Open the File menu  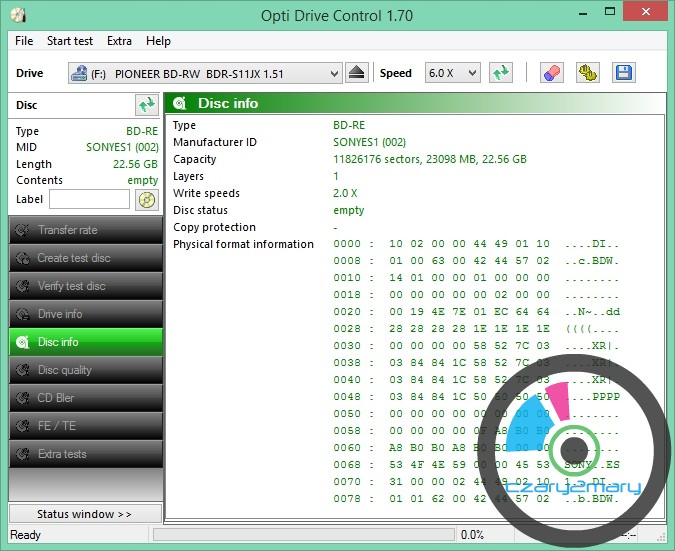pos(24,41)
